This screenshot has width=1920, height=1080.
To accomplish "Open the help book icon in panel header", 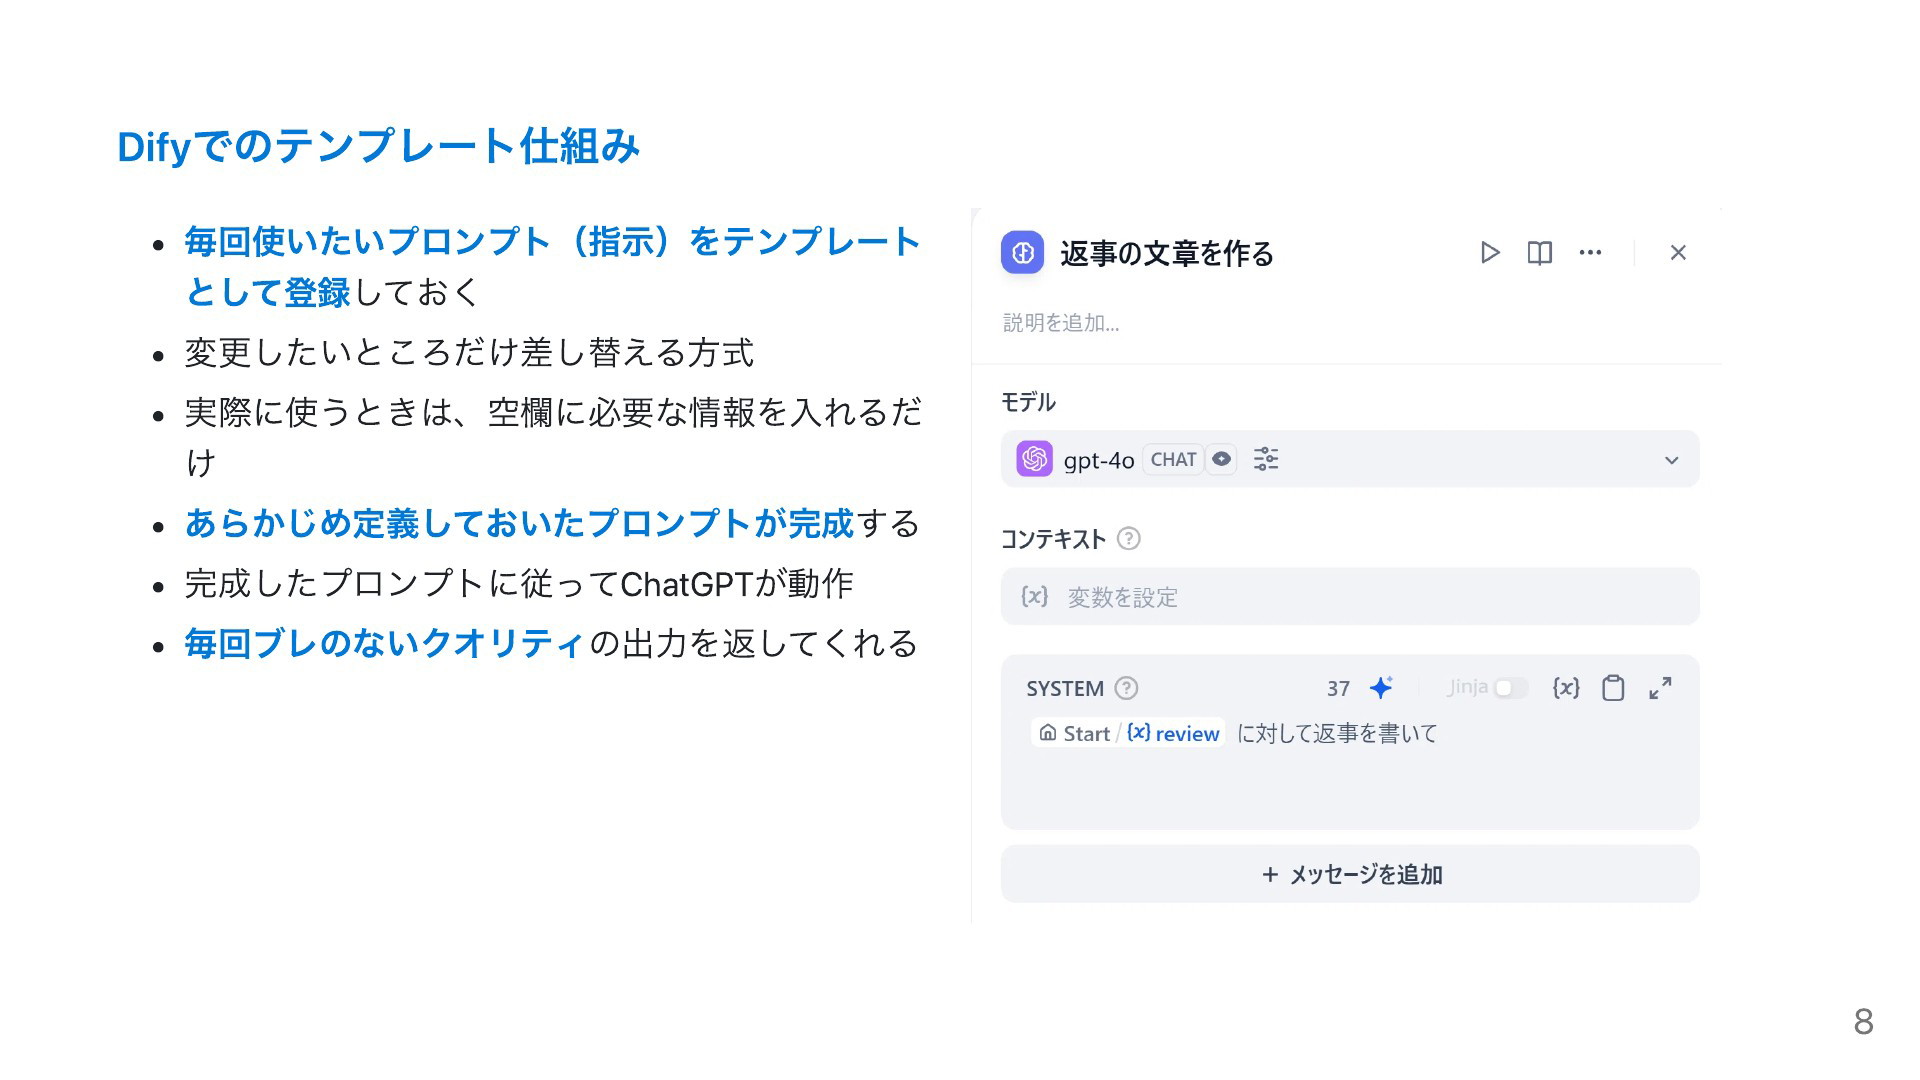I will (x=1540, y=253).
